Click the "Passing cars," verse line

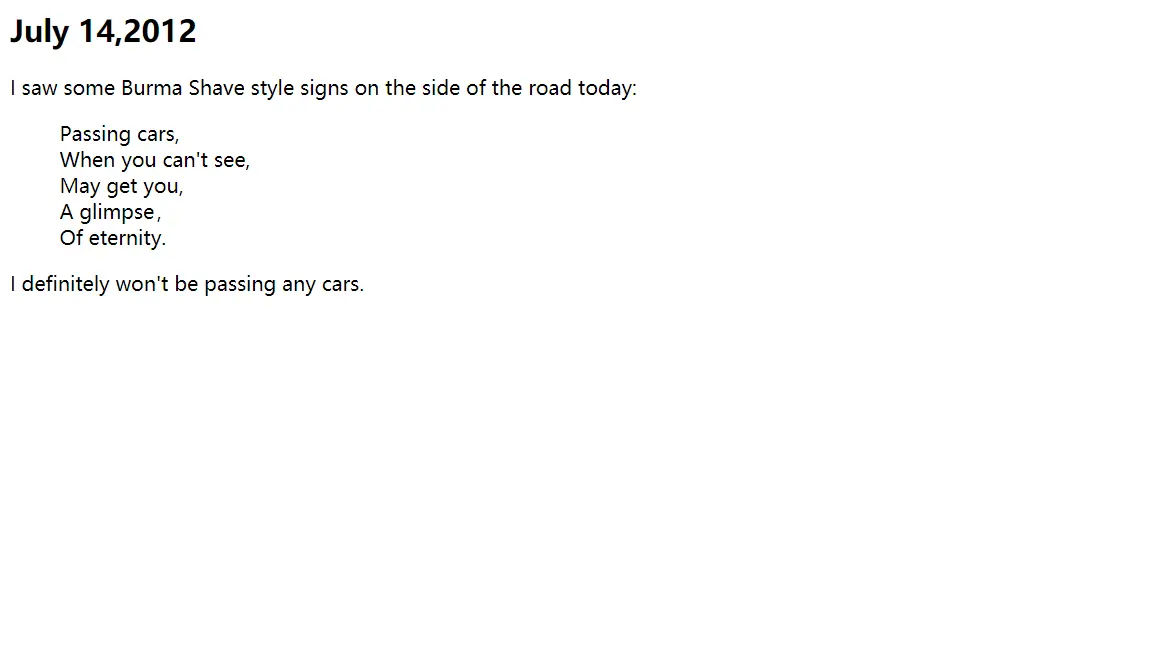click(x=119, y=134)
